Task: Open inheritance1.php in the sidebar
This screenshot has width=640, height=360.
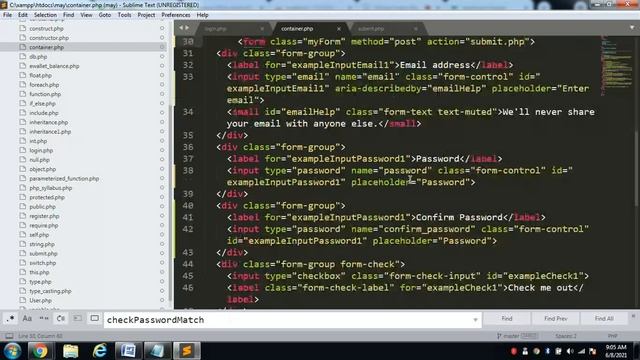Action: coord(50,132)
